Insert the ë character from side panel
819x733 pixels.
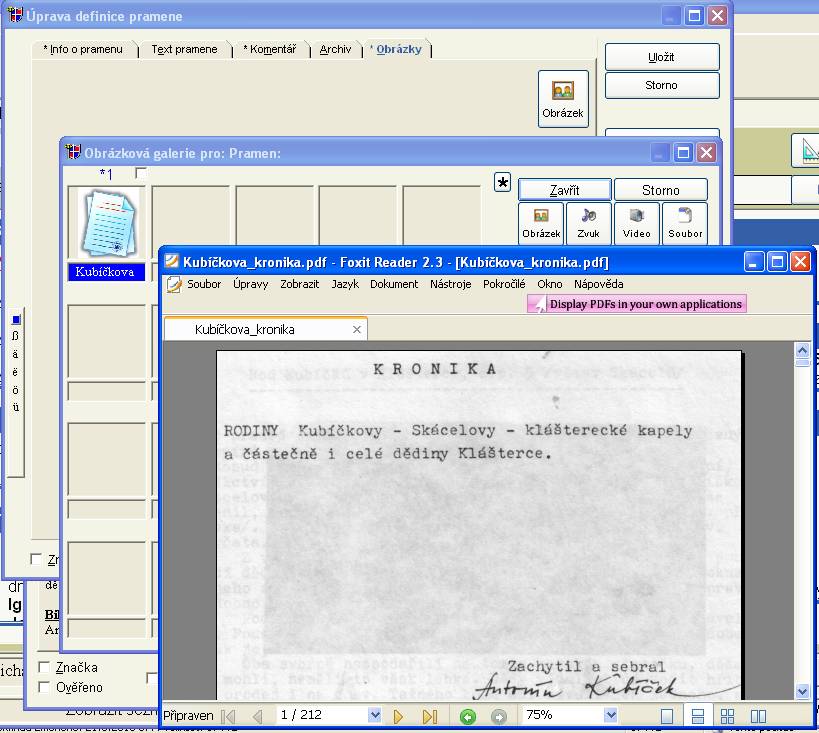point(16,371)
